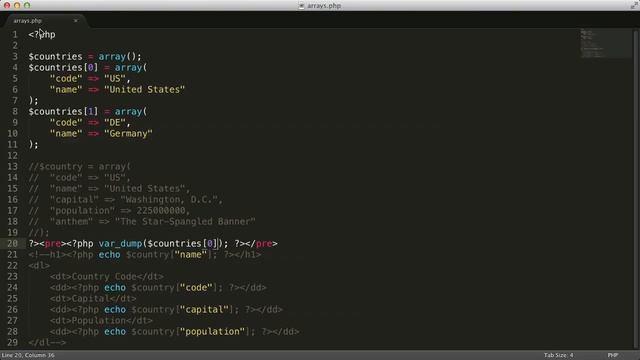The width and height of the screenshot is (640, 360).
Task: Click "code" key on line 24
Action: pos(196,288)
